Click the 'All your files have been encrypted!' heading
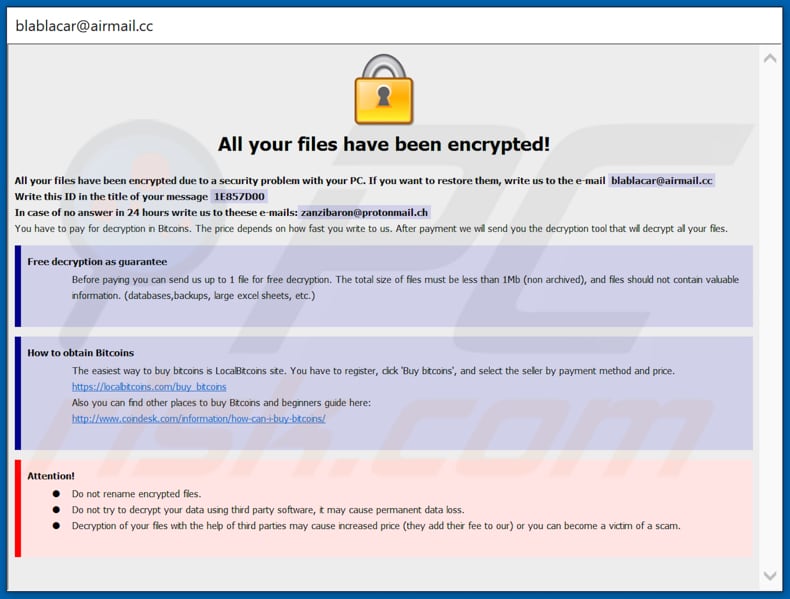The width and height of the screenshot is (790, 599). click(384, 144)
